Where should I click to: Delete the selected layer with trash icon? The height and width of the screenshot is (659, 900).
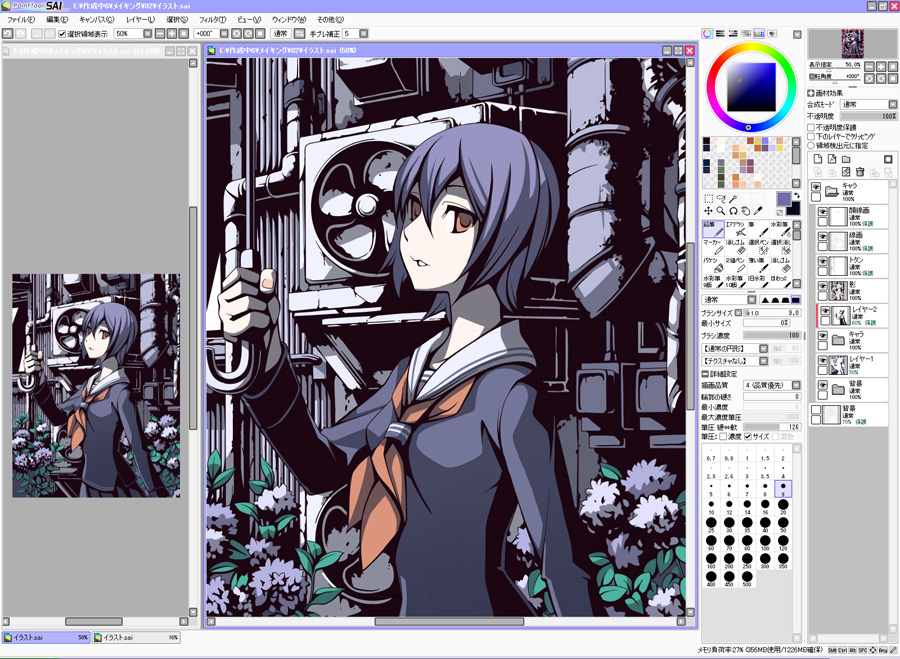(x=860, y=172)
